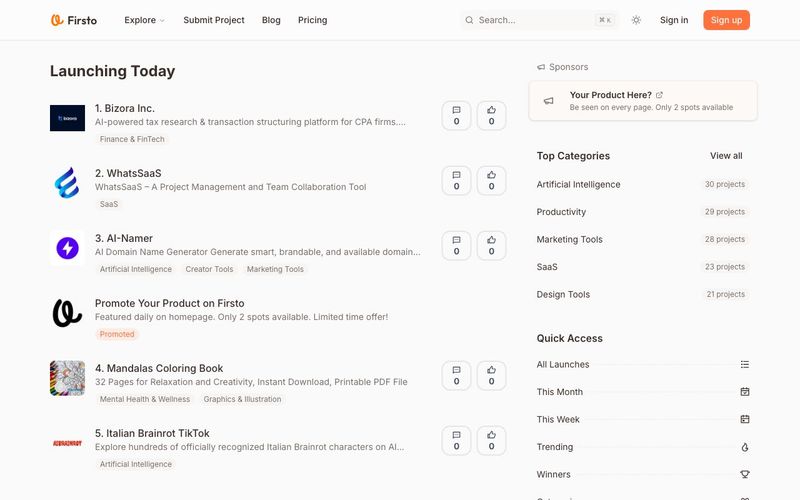Click the Your Product Here? sponsor card
This screenshot has height=500, width=800.
pos(643,101)
